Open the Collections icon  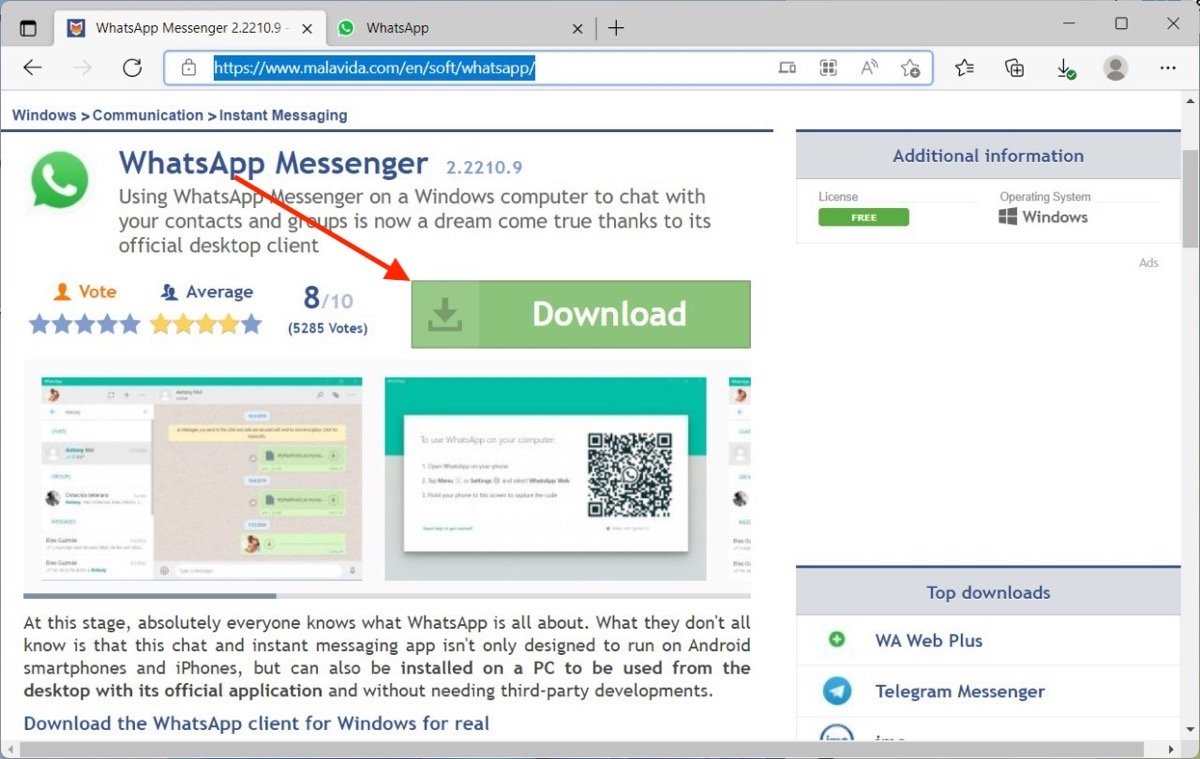click(1014, 68)
